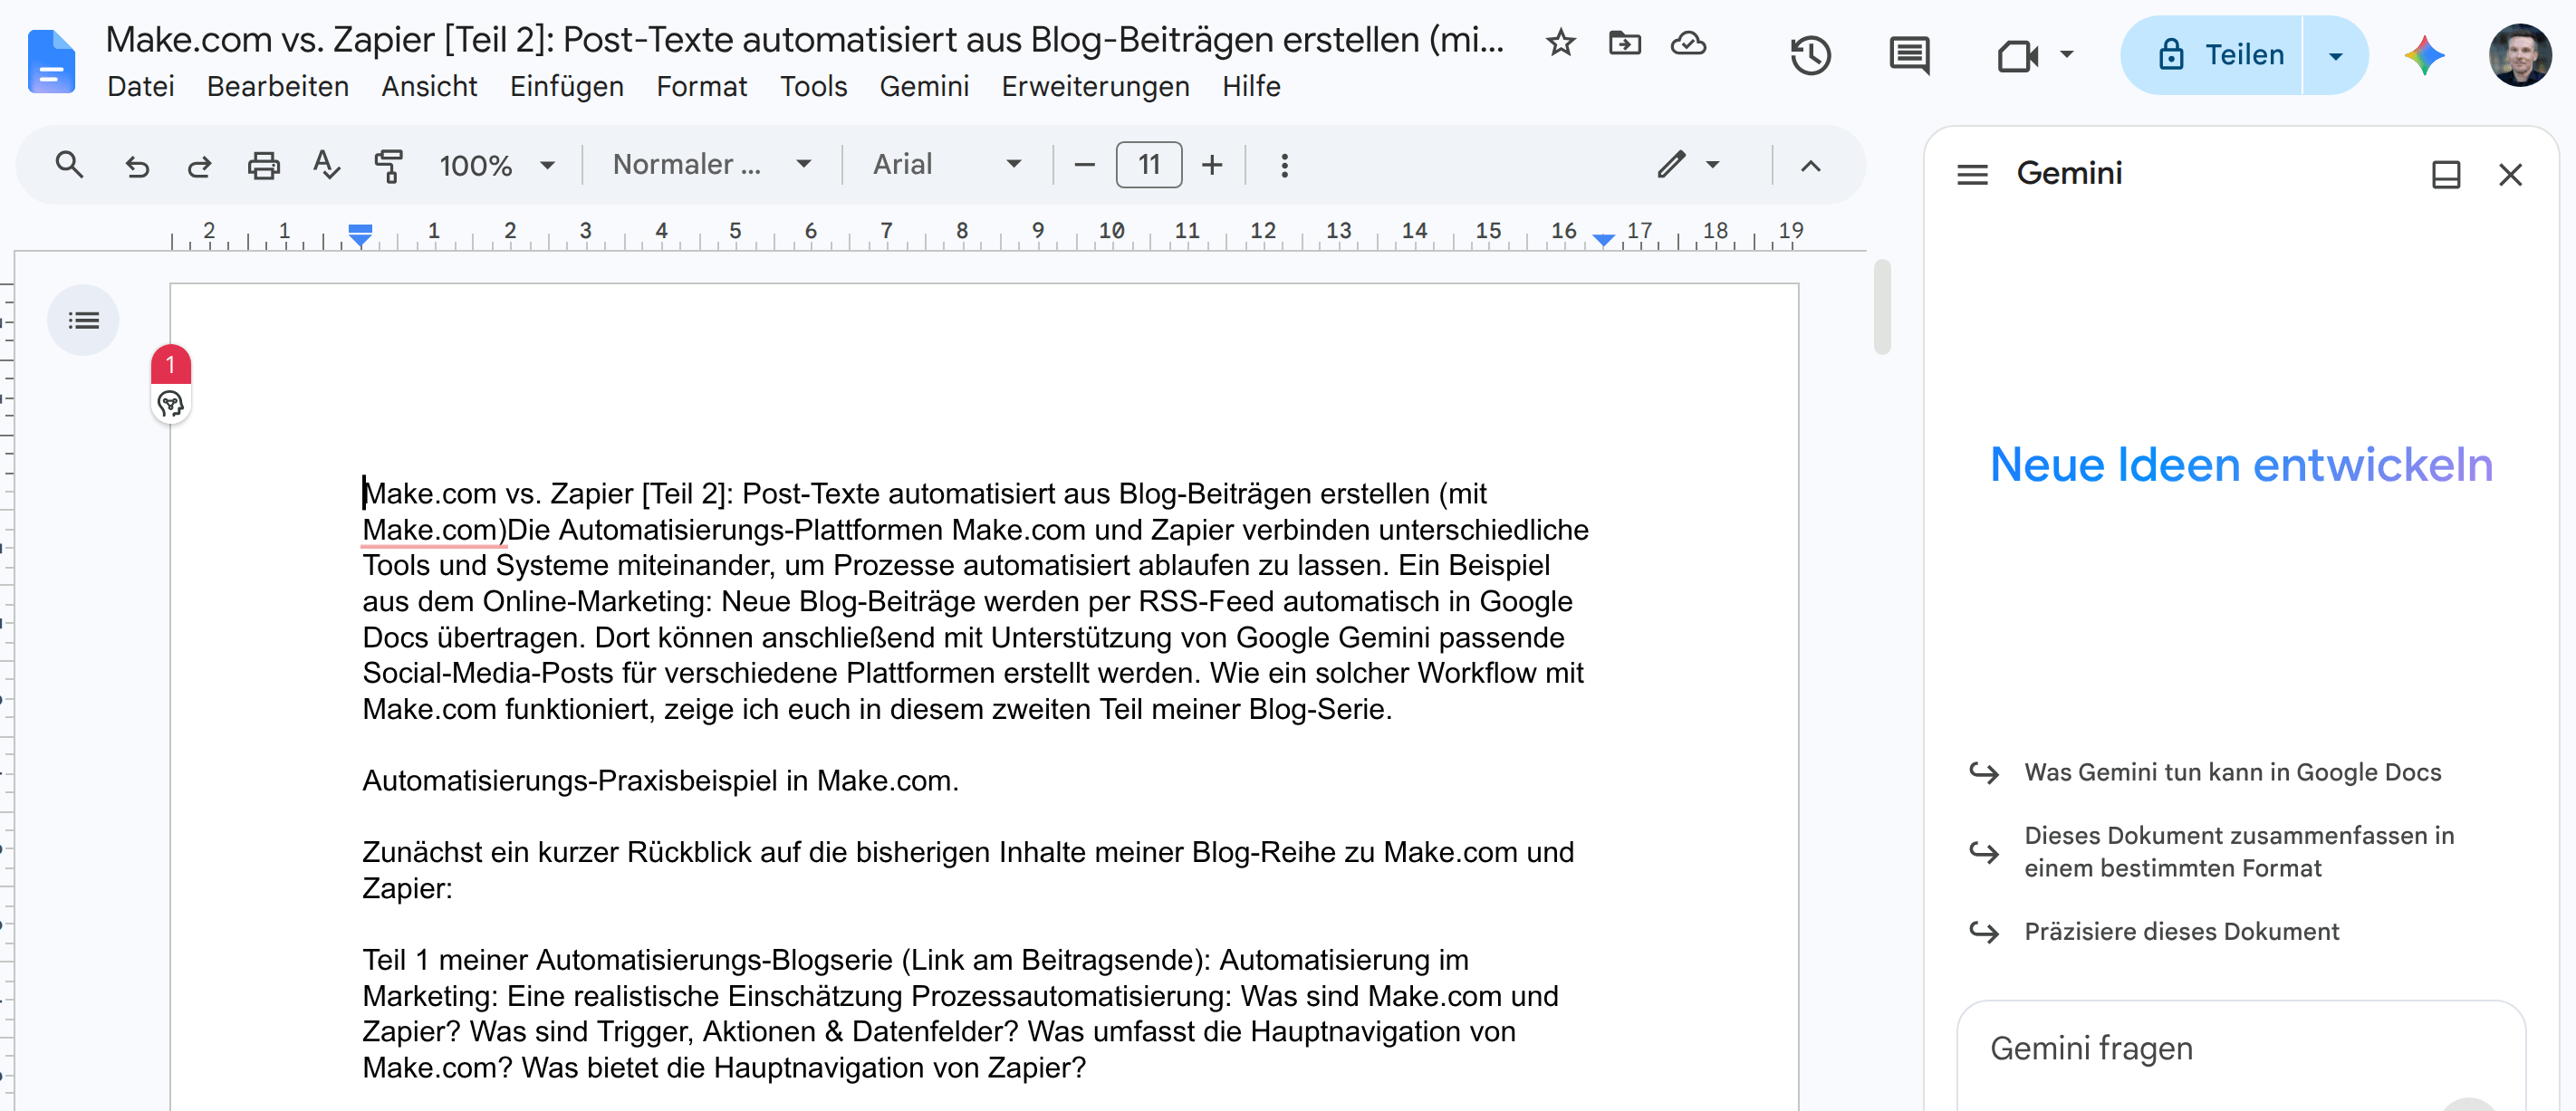Expand Teilen share options arrow
This screenshot has width=2576, height=1111.
(2335, 55)
